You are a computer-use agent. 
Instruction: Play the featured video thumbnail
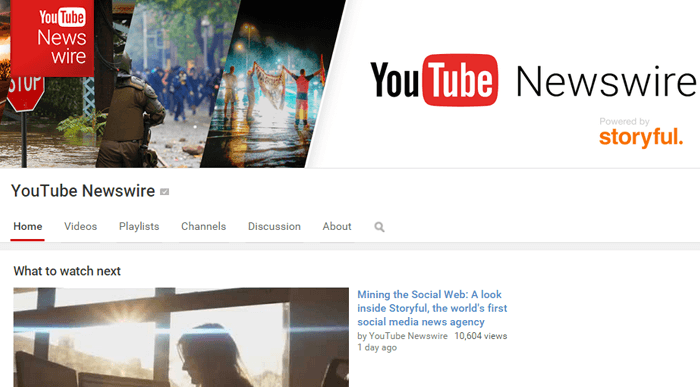pyautogui.click(x=181, y=337)
